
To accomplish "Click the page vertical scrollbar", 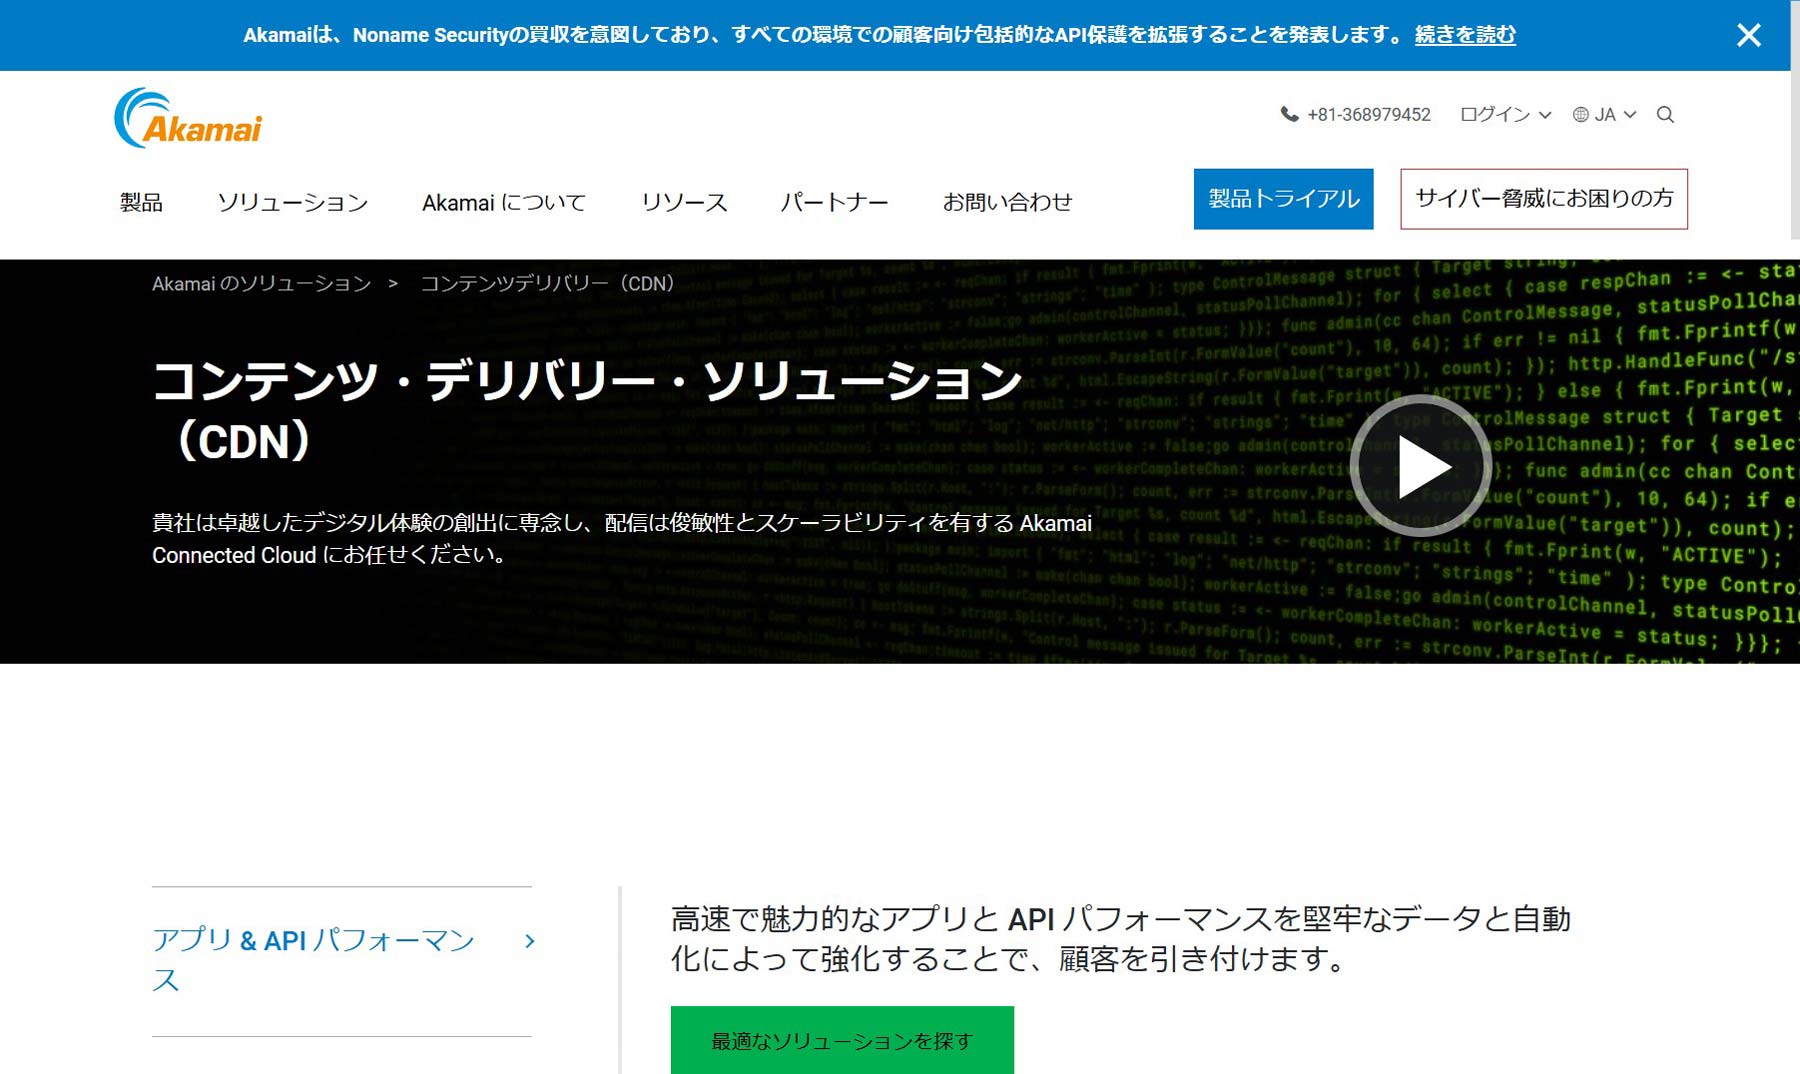I will [1795, 120].
